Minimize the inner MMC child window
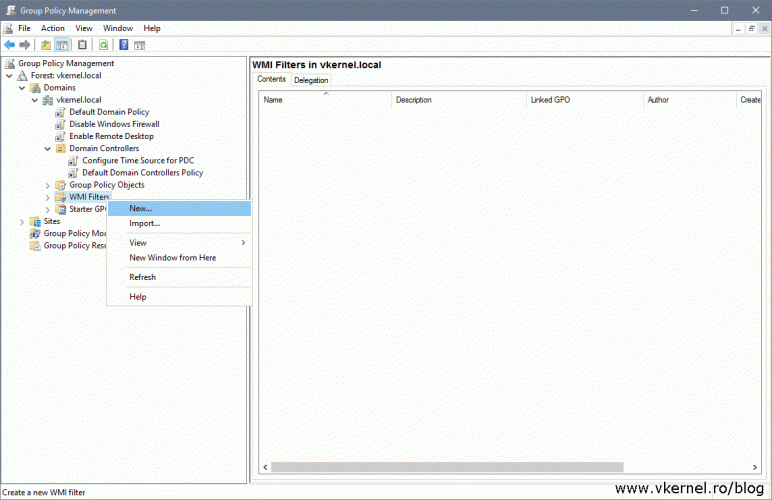Screen dimensions: 772x500 click(738, 29)
